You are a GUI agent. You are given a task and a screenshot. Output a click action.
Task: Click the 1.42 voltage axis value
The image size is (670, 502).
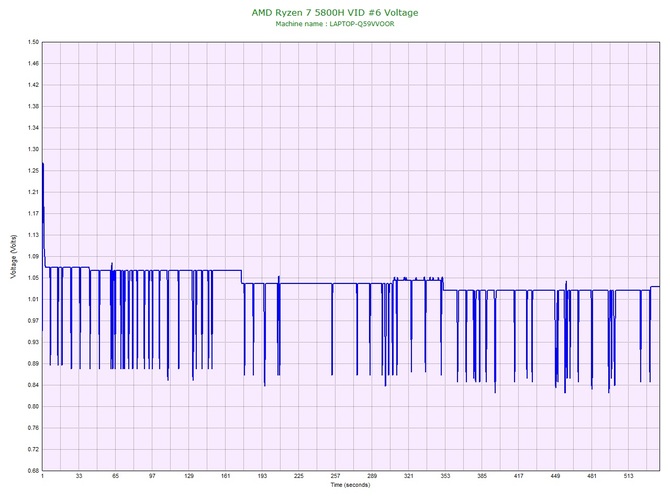pyautogui.click(x=33, y=85)
